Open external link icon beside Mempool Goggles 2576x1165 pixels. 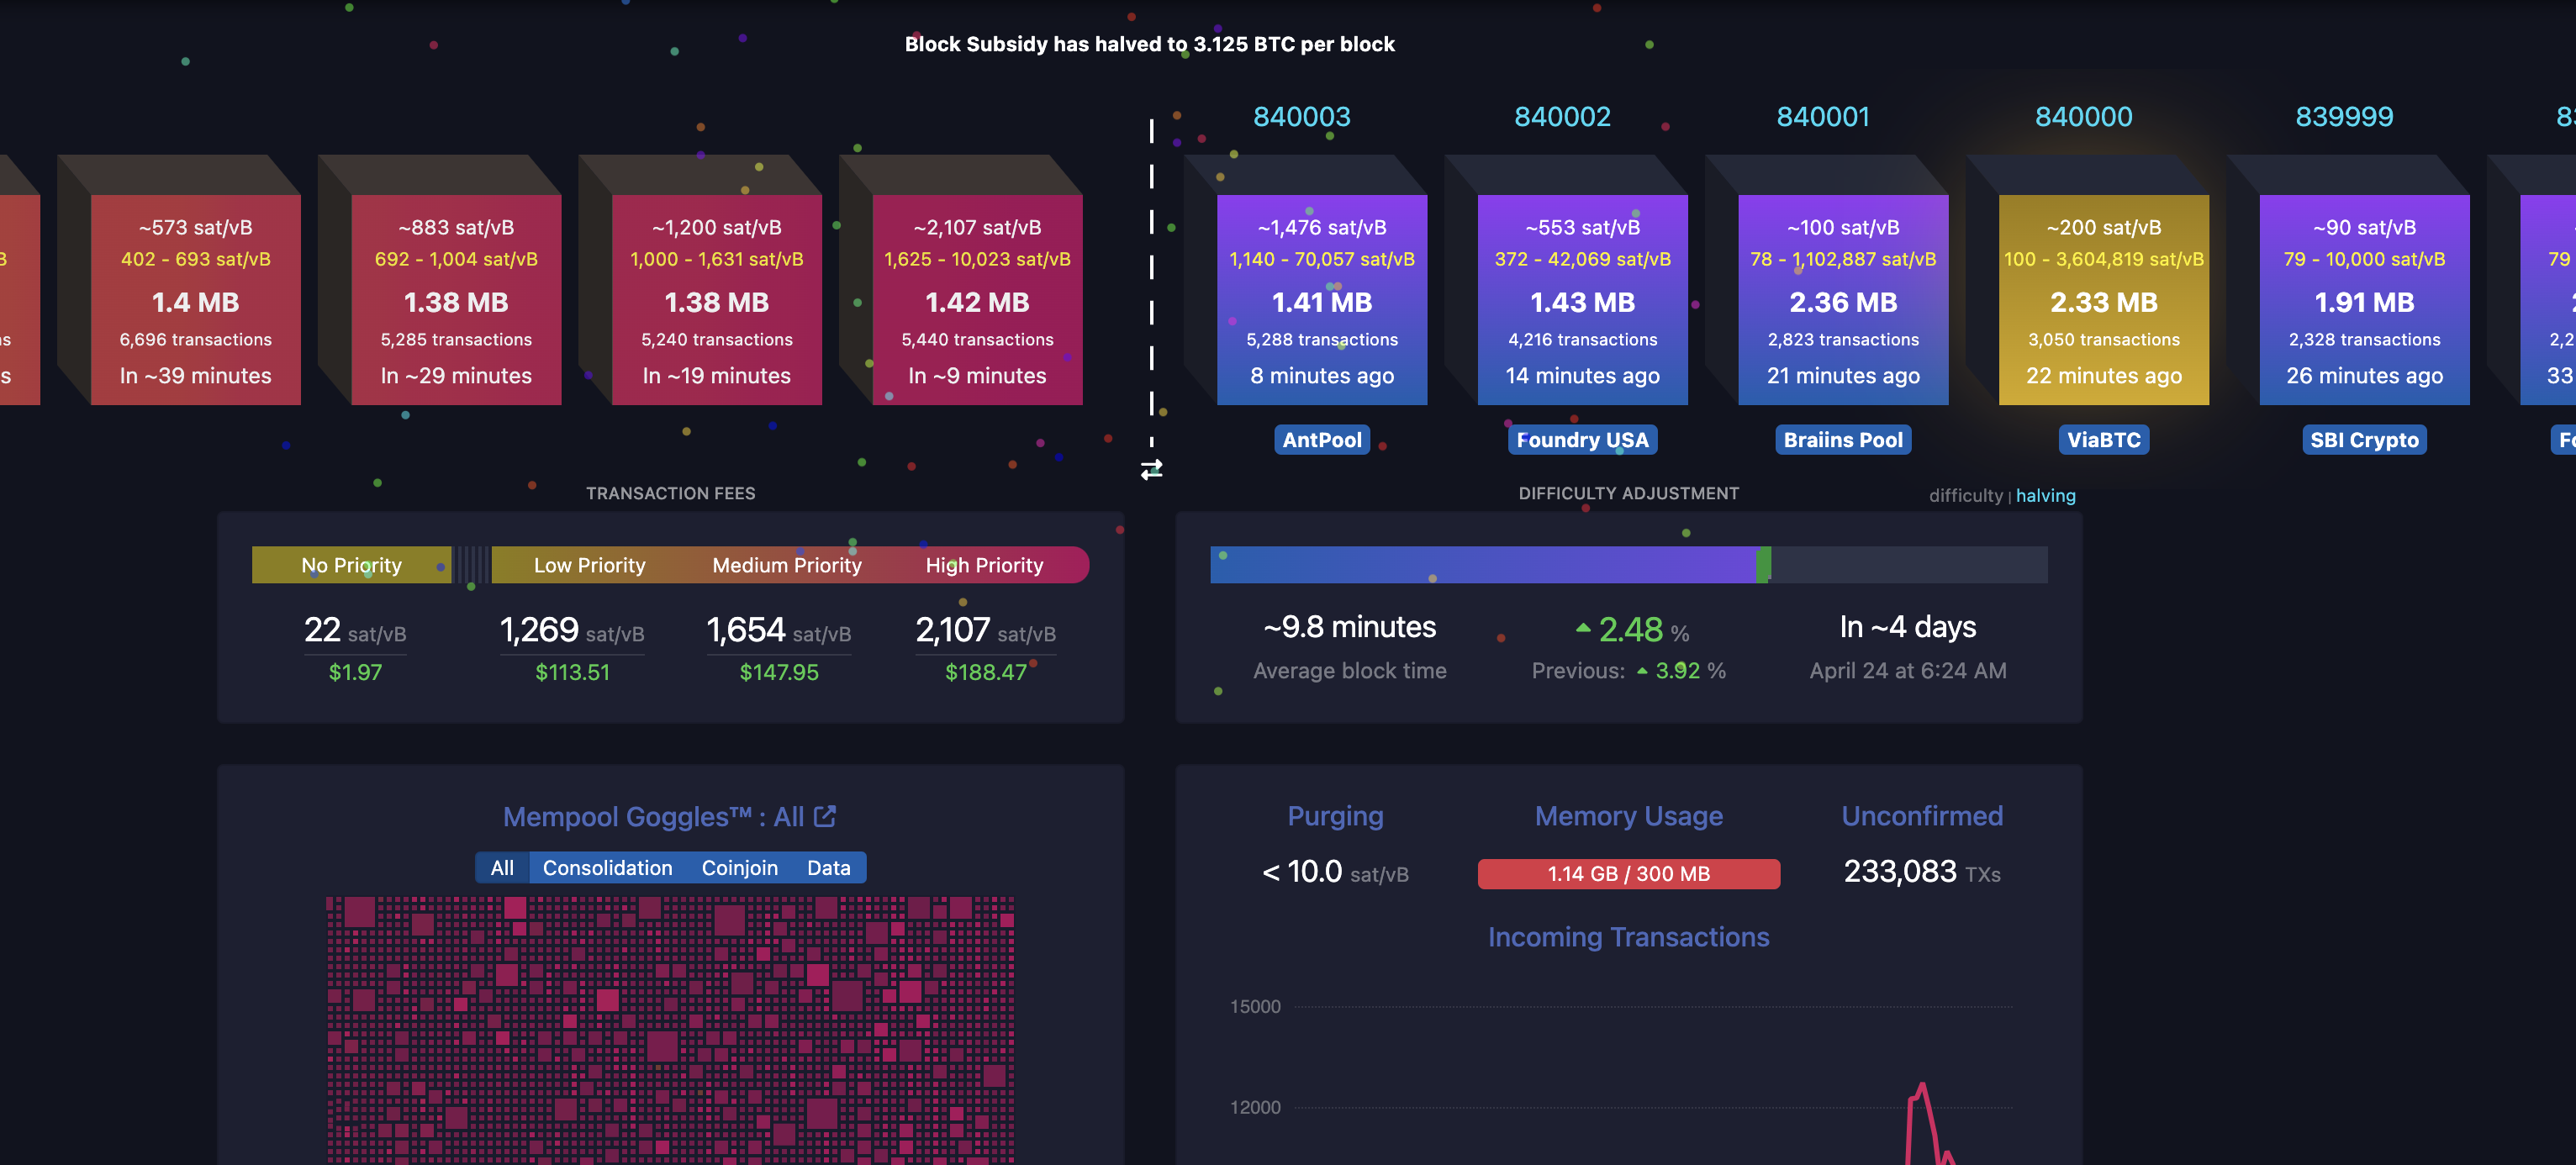(x=825, y=816)
